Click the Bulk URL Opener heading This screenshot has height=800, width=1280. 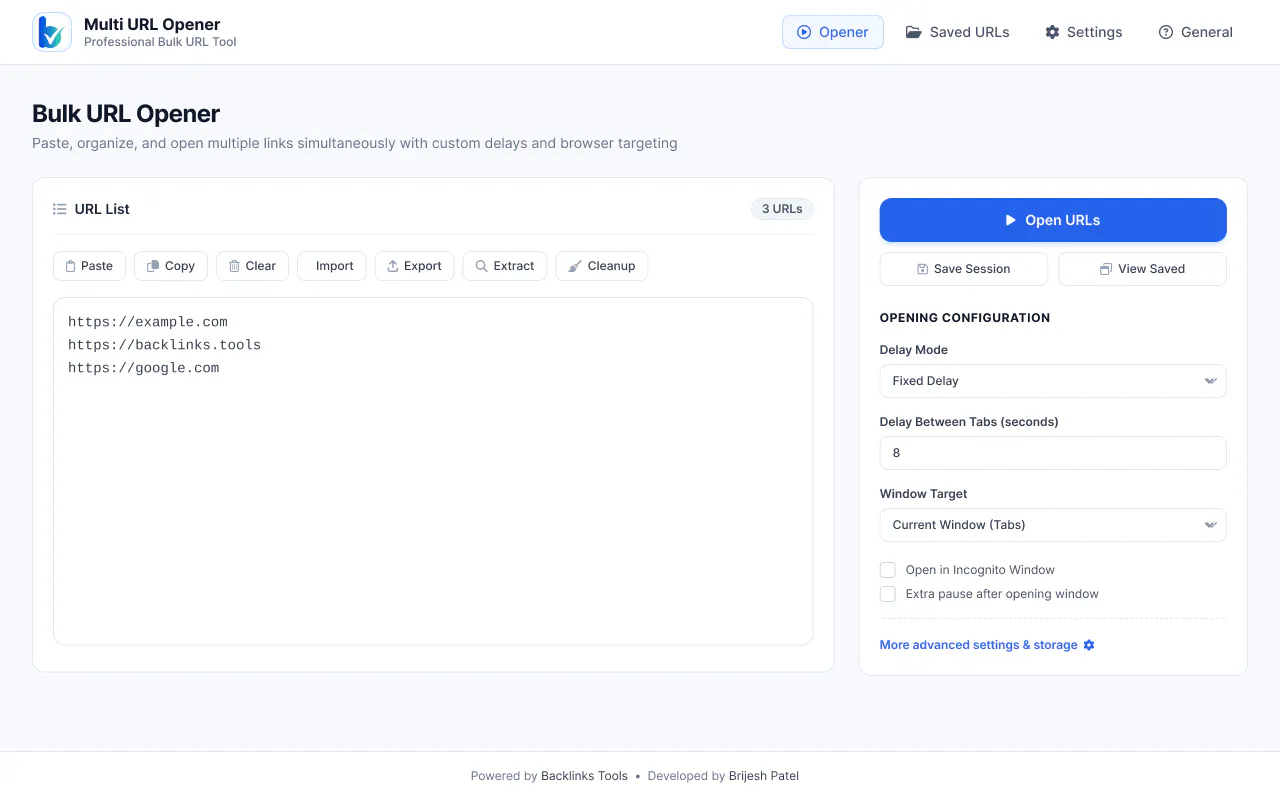coord(126,114)
